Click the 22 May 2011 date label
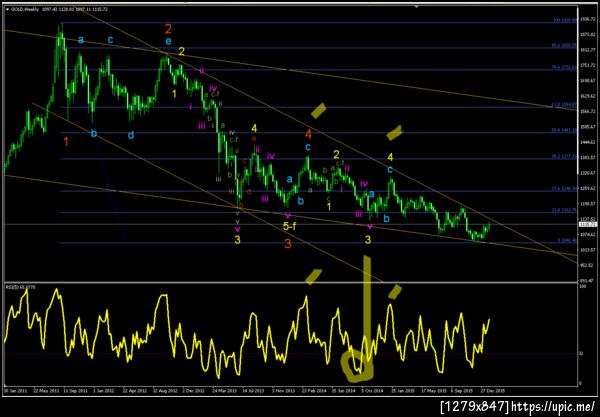The width and height of the screenshot is (600, 417). (46, 391)
